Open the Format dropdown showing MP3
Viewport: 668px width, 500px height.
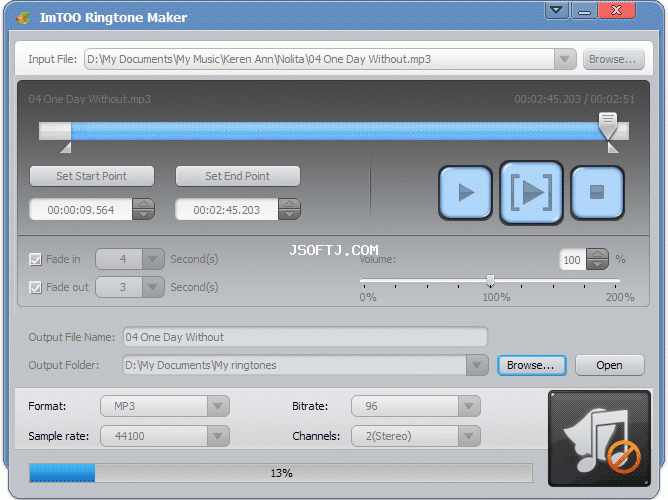[218, 406]
